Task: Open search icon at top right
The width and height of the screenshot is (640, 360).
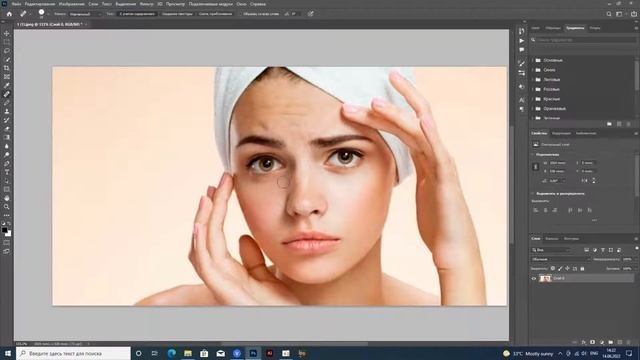Action: (x=609, y=14)
